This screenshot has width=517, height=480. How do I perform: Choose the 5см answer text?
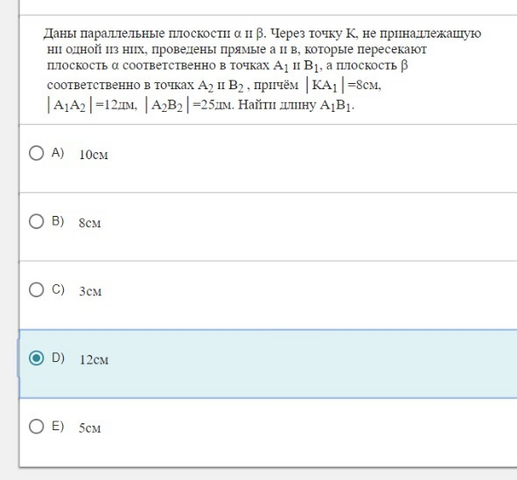point(90,428)
